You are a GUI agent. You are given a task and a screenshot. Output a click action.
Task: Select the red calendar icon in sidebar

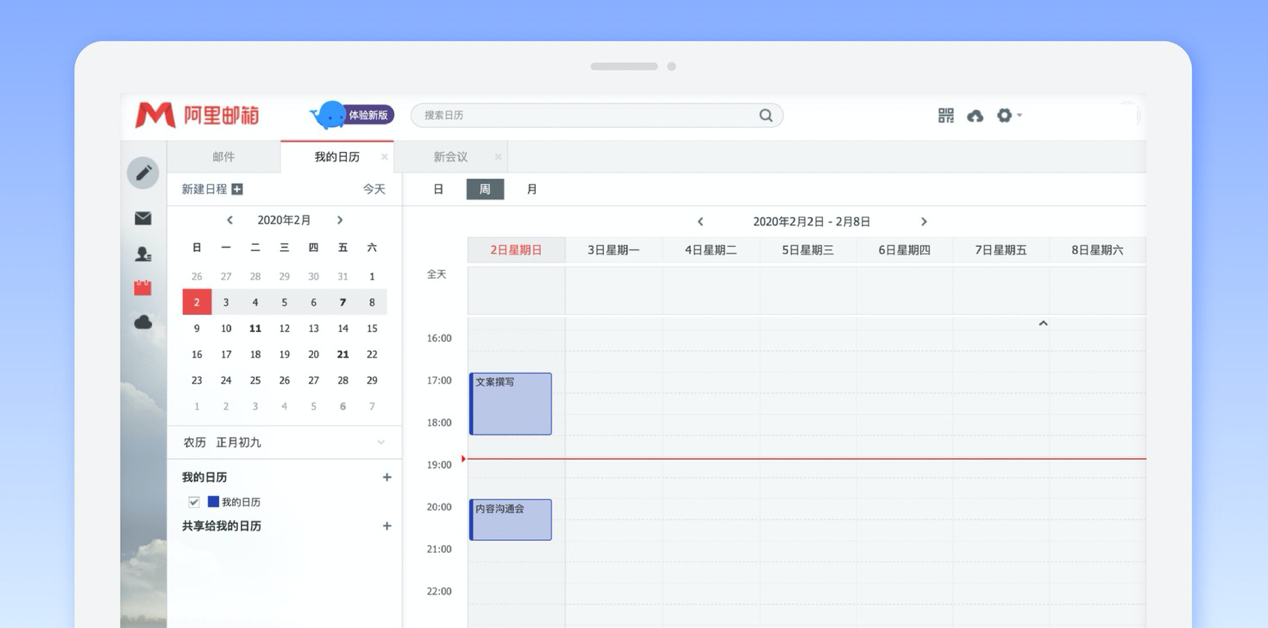click(143, 287)
